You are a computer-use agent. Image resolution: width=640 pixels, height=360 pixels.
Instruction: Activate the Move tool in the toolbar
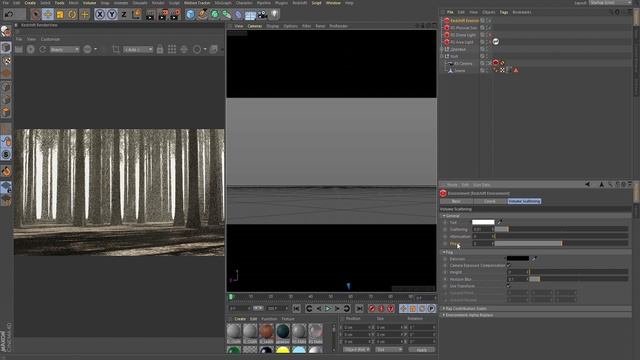(x=48, y=15)
